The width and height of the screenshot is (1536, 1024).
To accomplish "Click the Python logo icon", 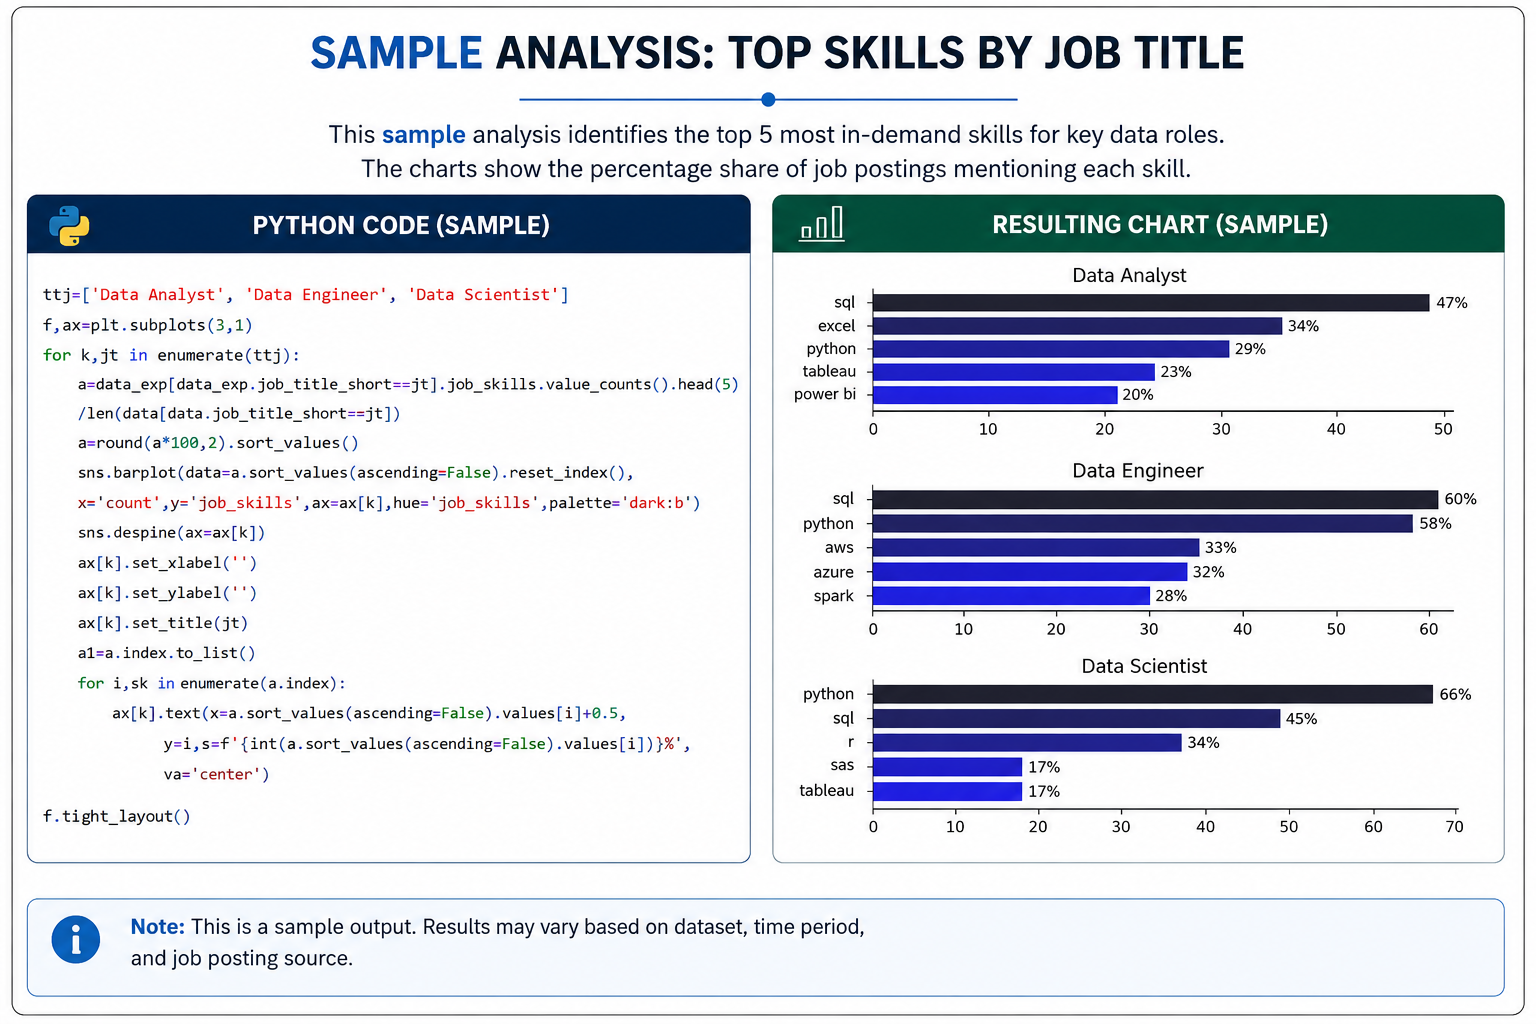I will [69, 226].
